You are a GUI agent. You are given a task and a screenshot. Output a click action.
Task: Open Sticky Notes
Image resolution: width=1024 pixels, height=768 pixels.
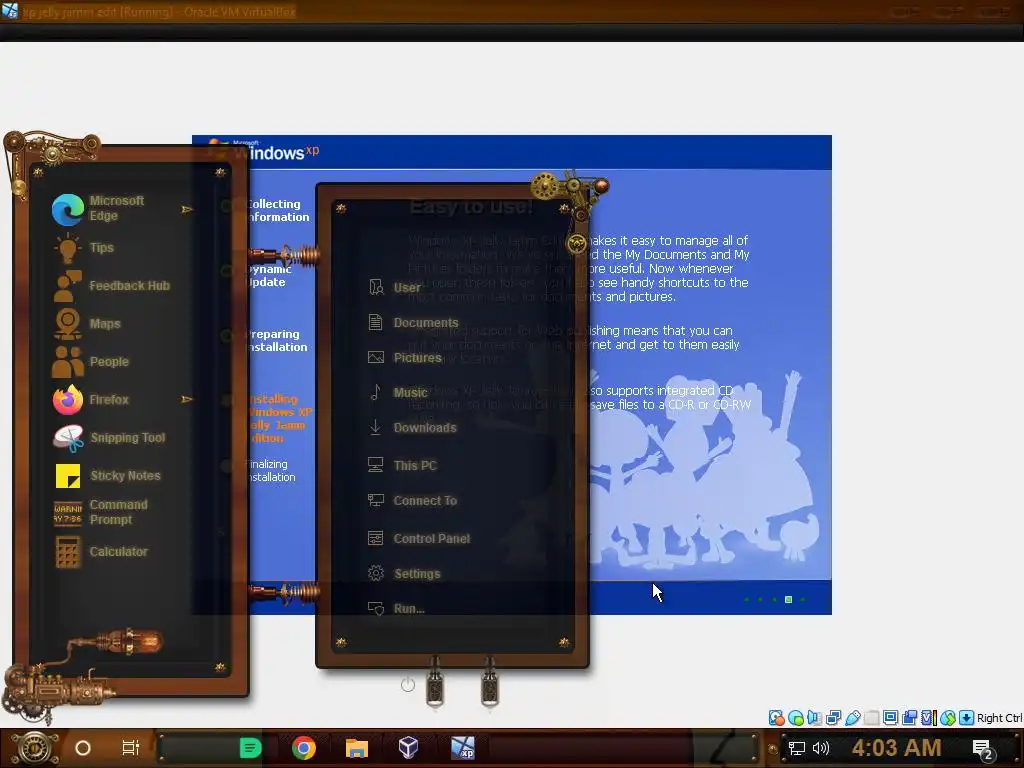pos(107,475)
